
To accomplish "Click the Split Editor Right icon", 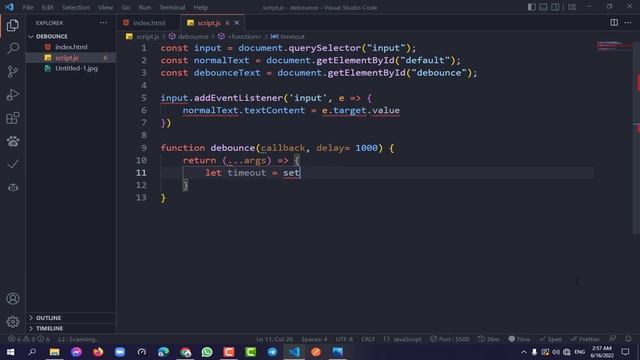I will (x=614, y=23).
